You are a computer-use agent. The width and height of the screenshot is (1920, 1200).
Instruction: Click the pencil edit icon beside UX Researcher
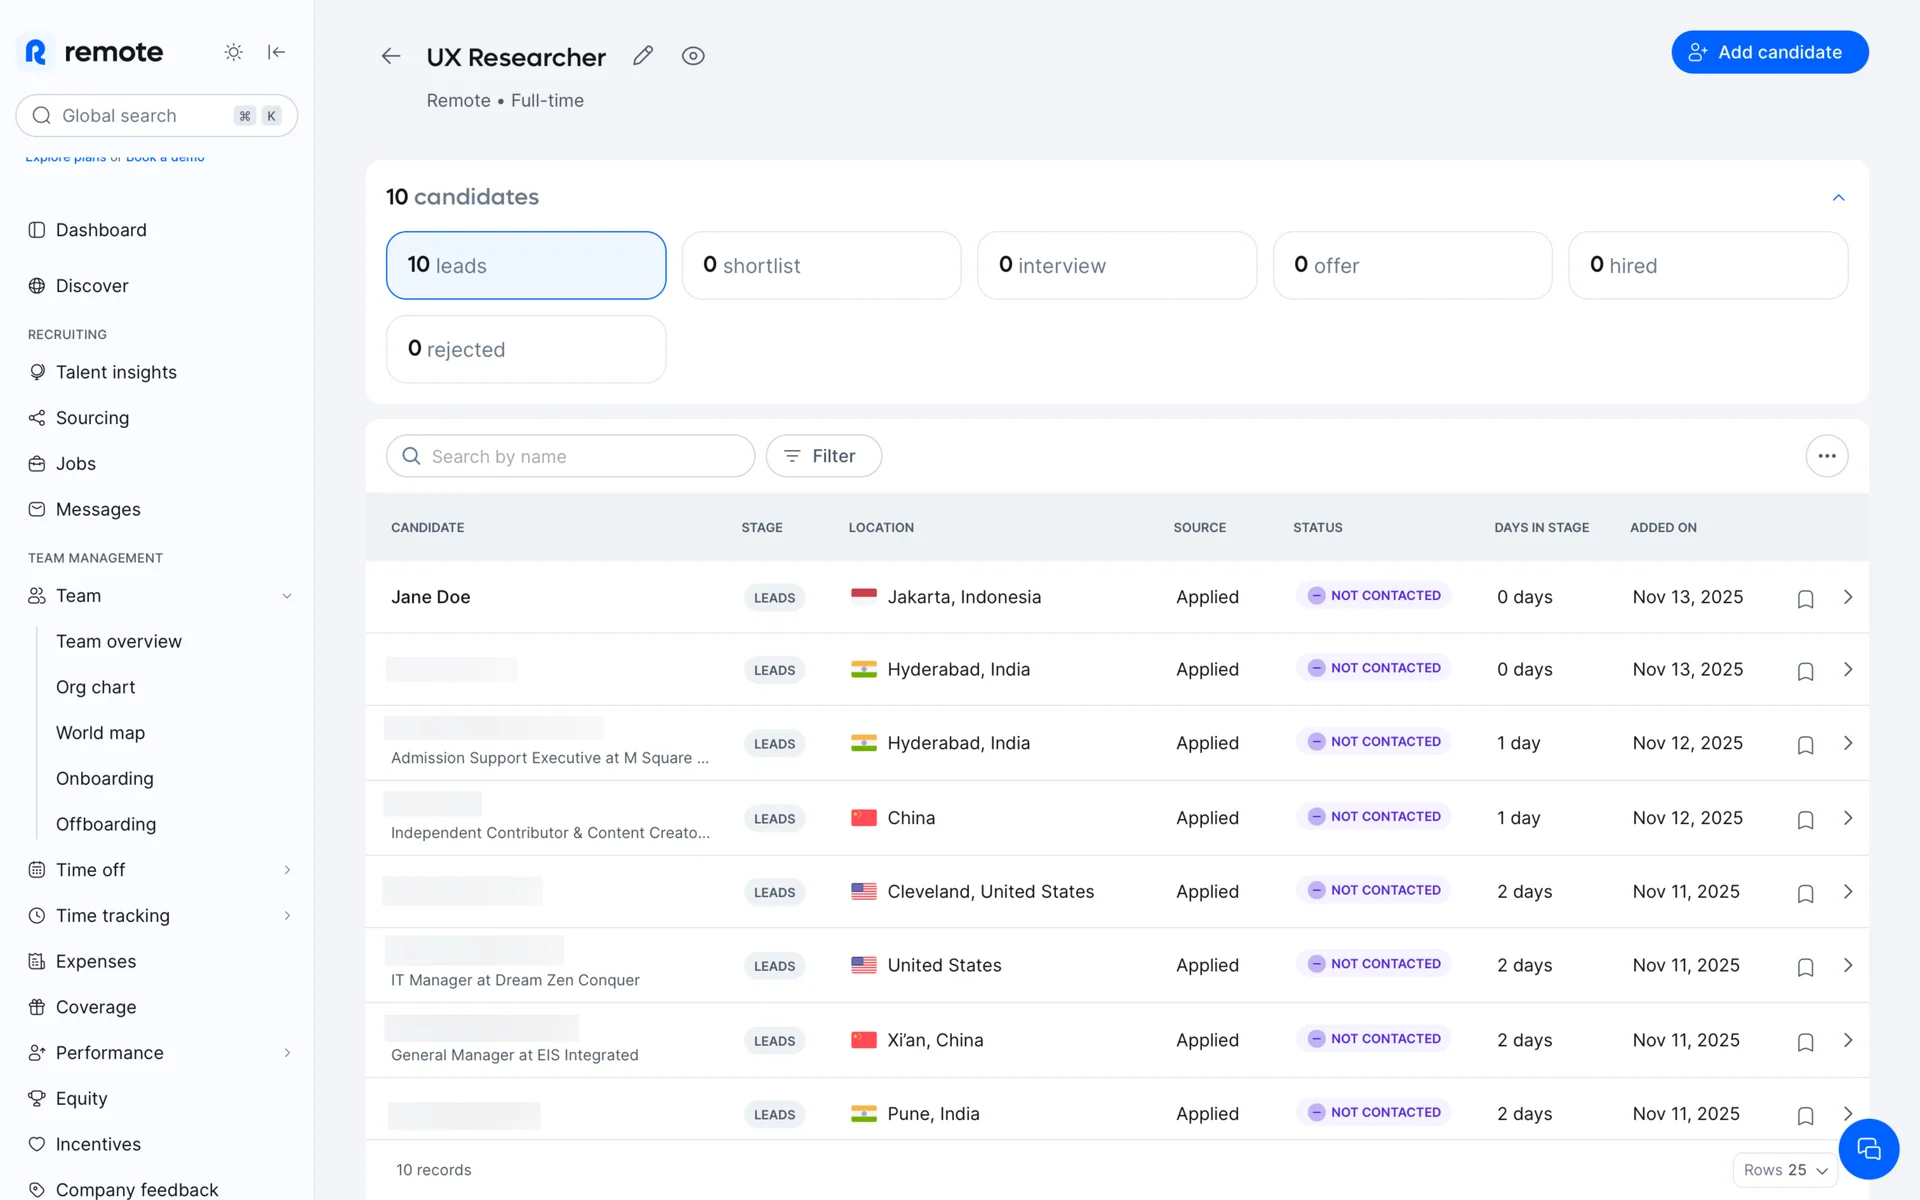643,56
